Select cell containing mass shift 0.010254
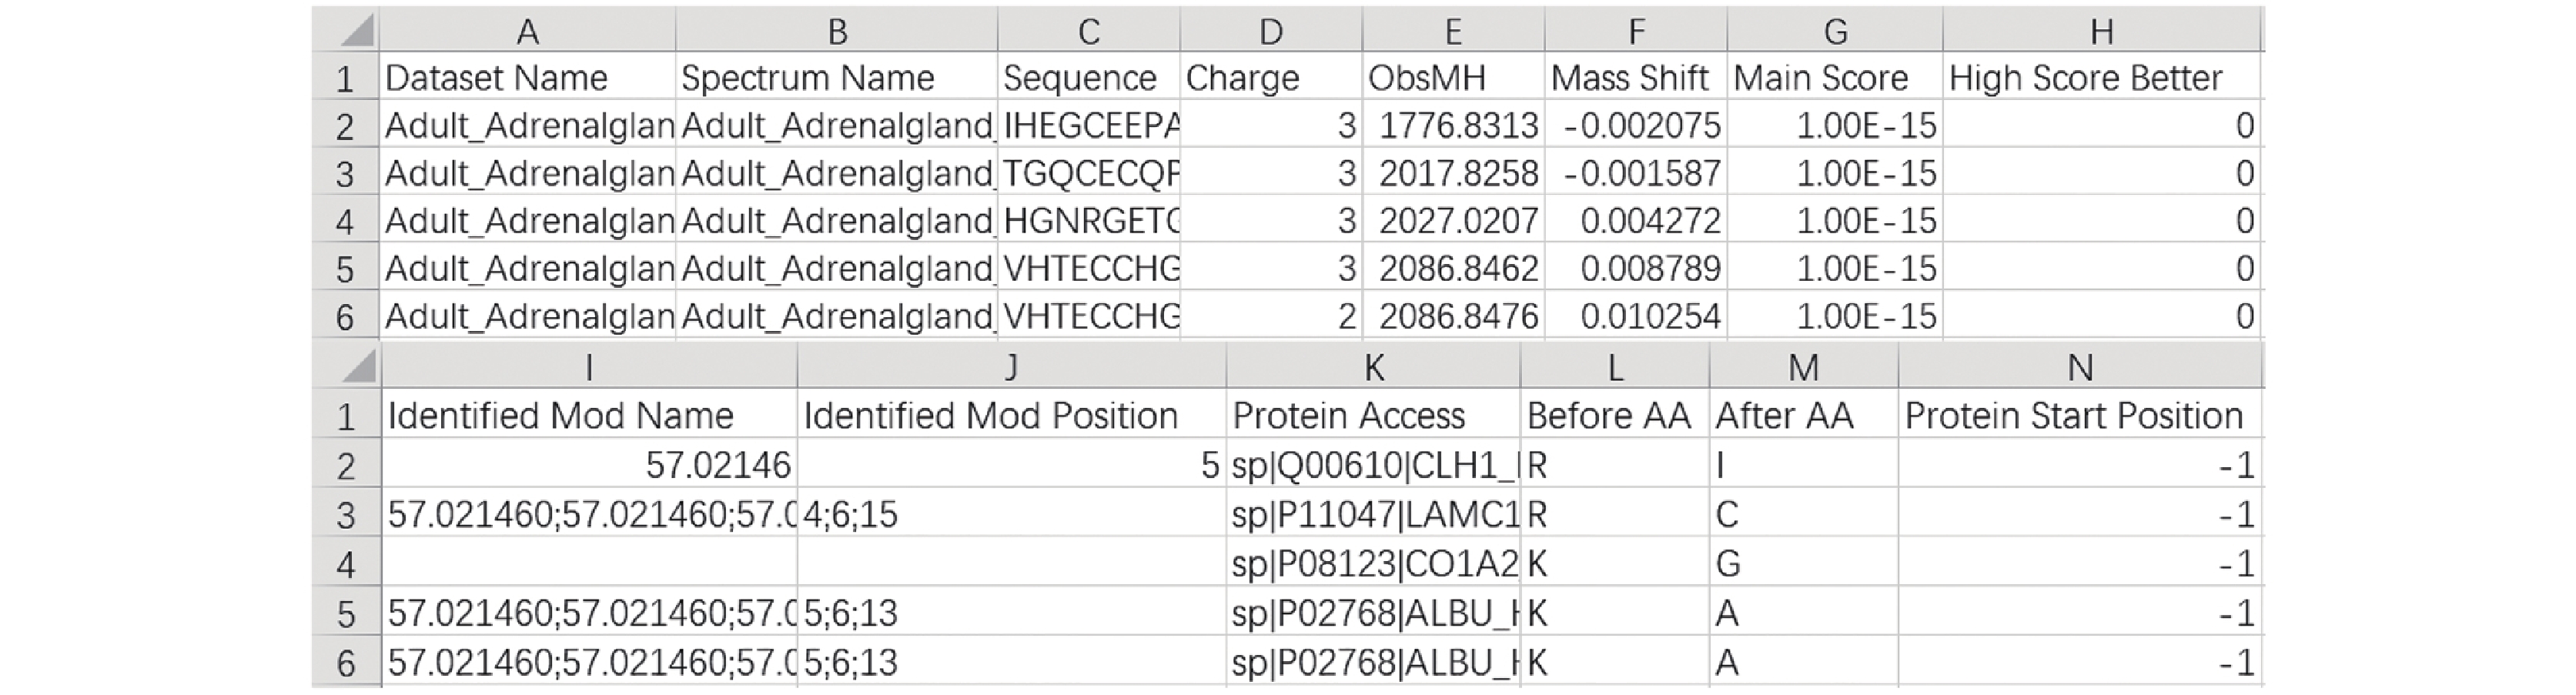 (1636, 315)
